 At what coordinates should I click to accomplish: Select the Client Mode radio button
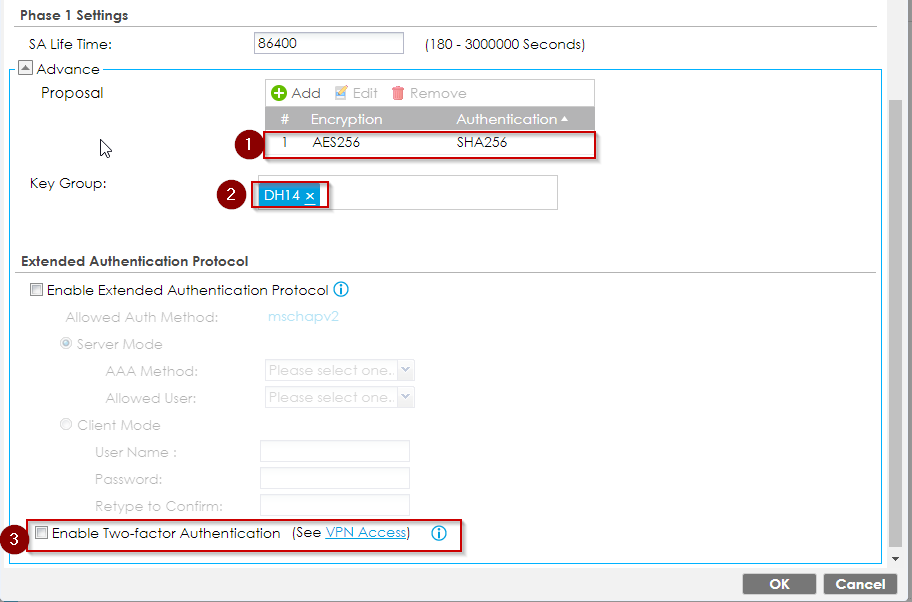coord(66,425)
